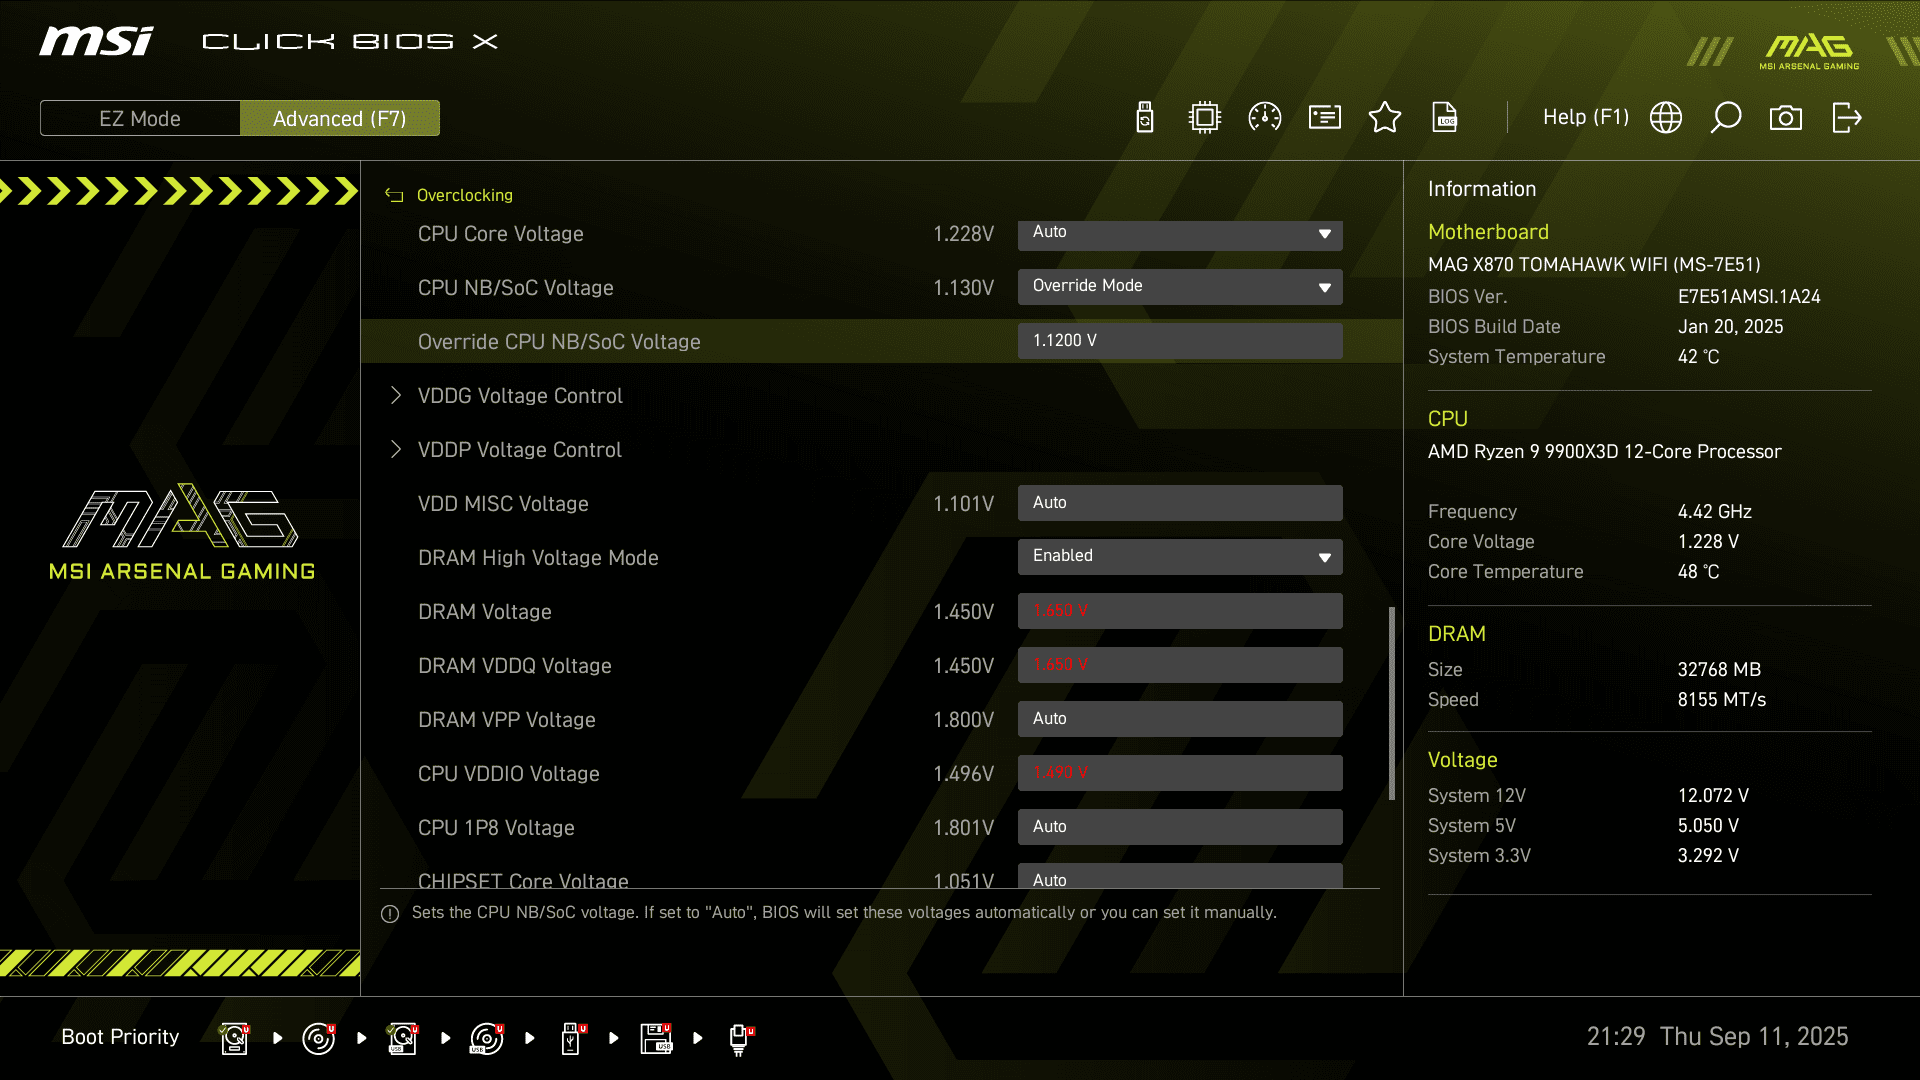Open the speedometer performance gauge icon
The image size is (1920, 1080).
click(x=1265, y=118)
